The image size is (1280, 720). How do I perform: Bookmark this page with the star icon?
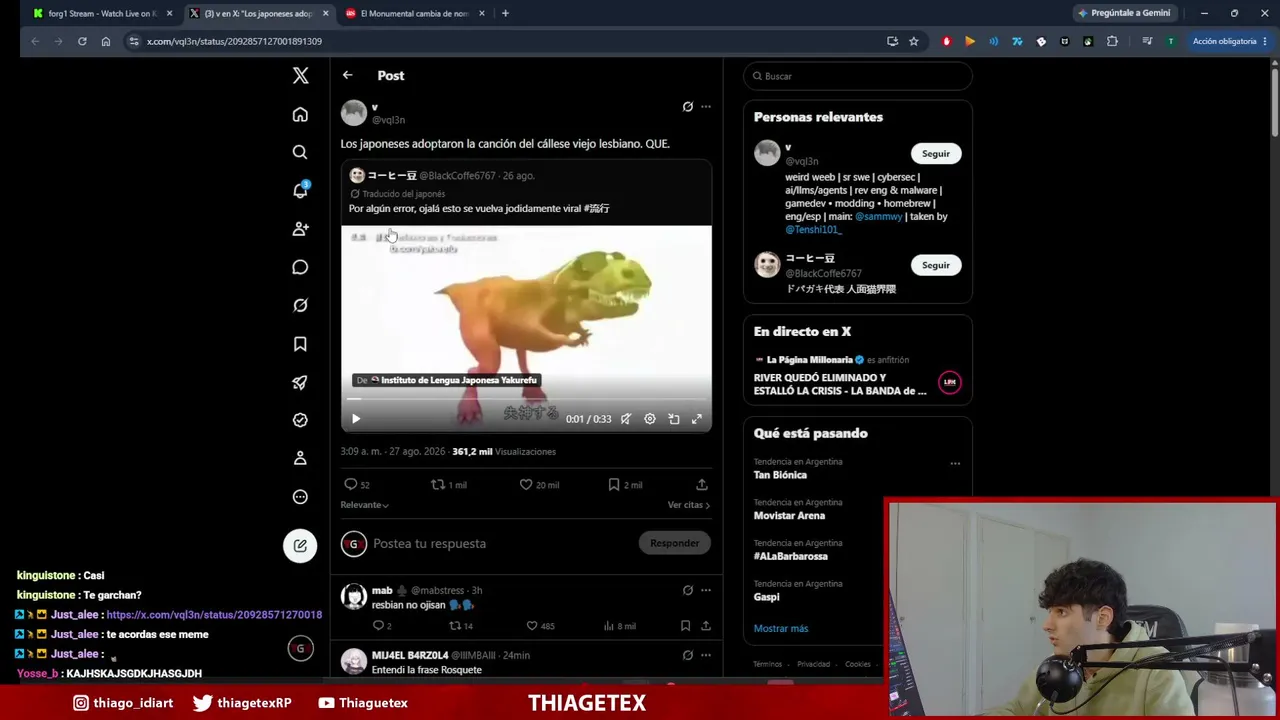click(x=914, y=41)
